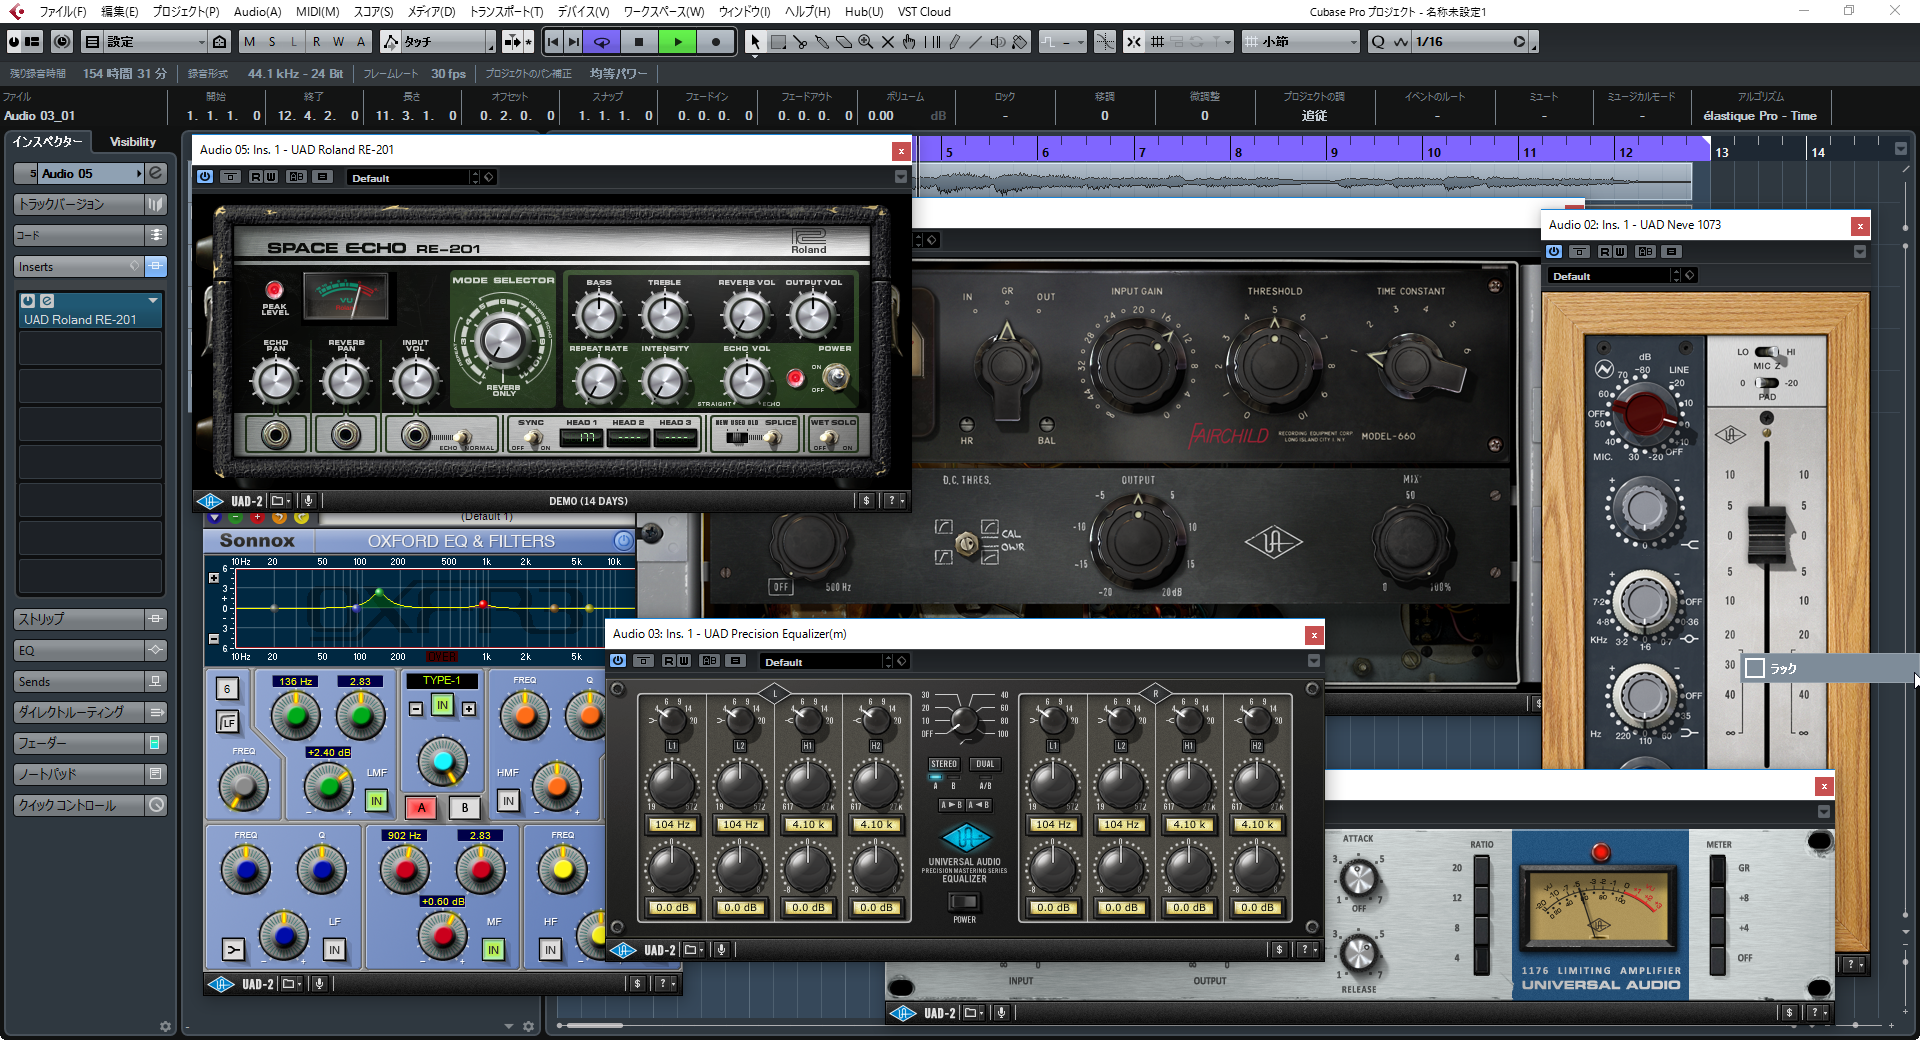Toggle global Write (W) automation button

tap(339, 42)
